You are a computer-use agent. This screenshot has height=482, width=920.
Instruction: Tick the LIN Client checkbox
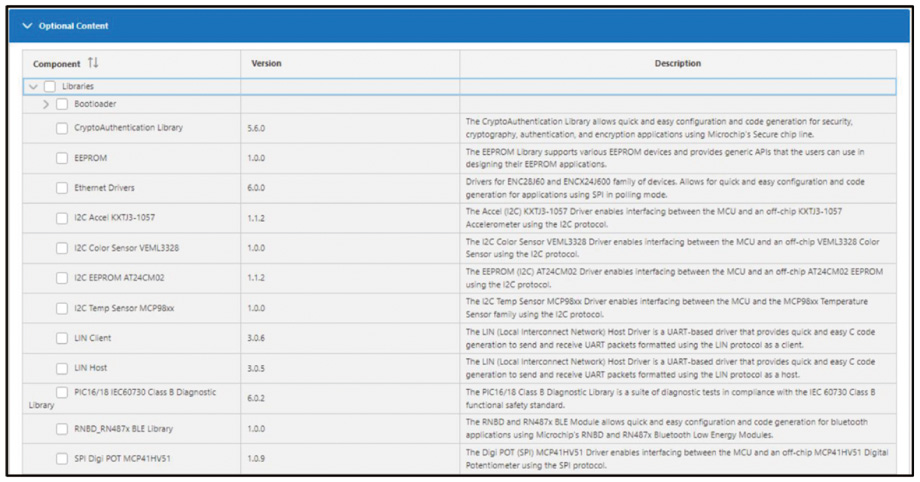click(x=62, y=338)
